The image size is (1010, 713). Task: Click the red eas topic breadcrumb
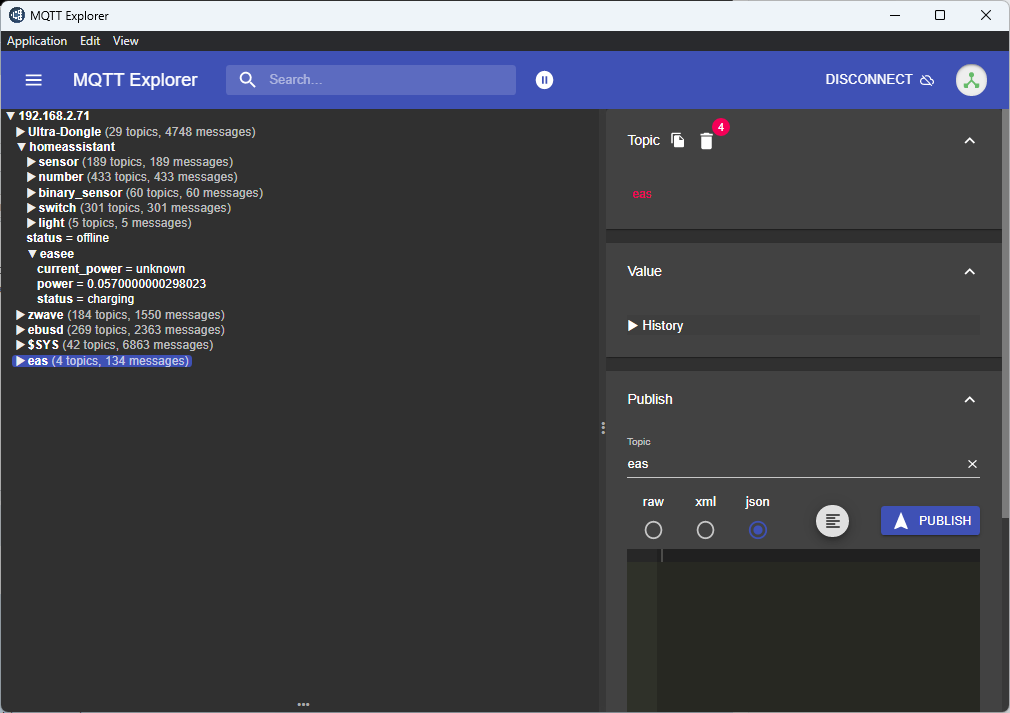[642, 194]
